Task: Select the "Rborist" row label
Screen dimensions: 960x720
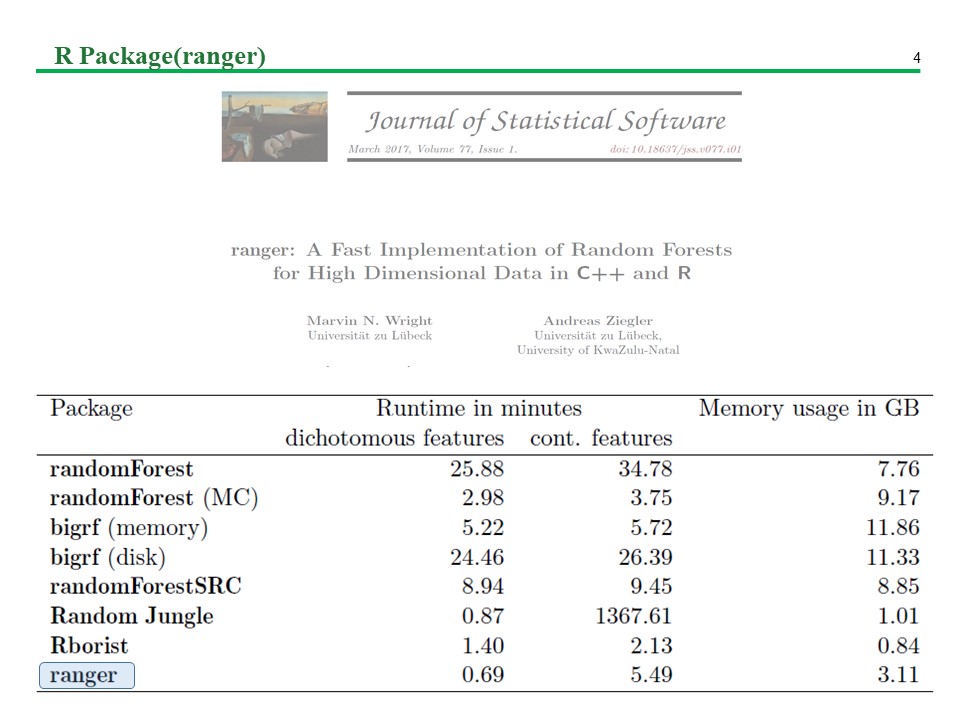Action: click(89, 646)
